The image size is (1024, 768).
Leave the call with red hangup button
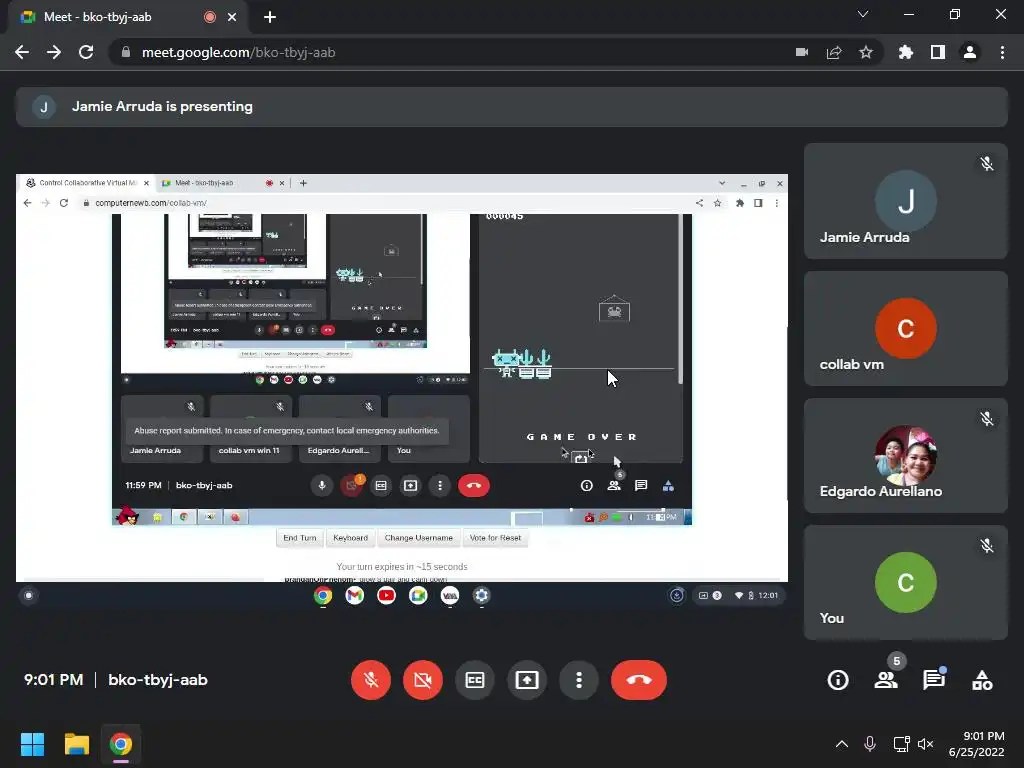click(639, 680)
